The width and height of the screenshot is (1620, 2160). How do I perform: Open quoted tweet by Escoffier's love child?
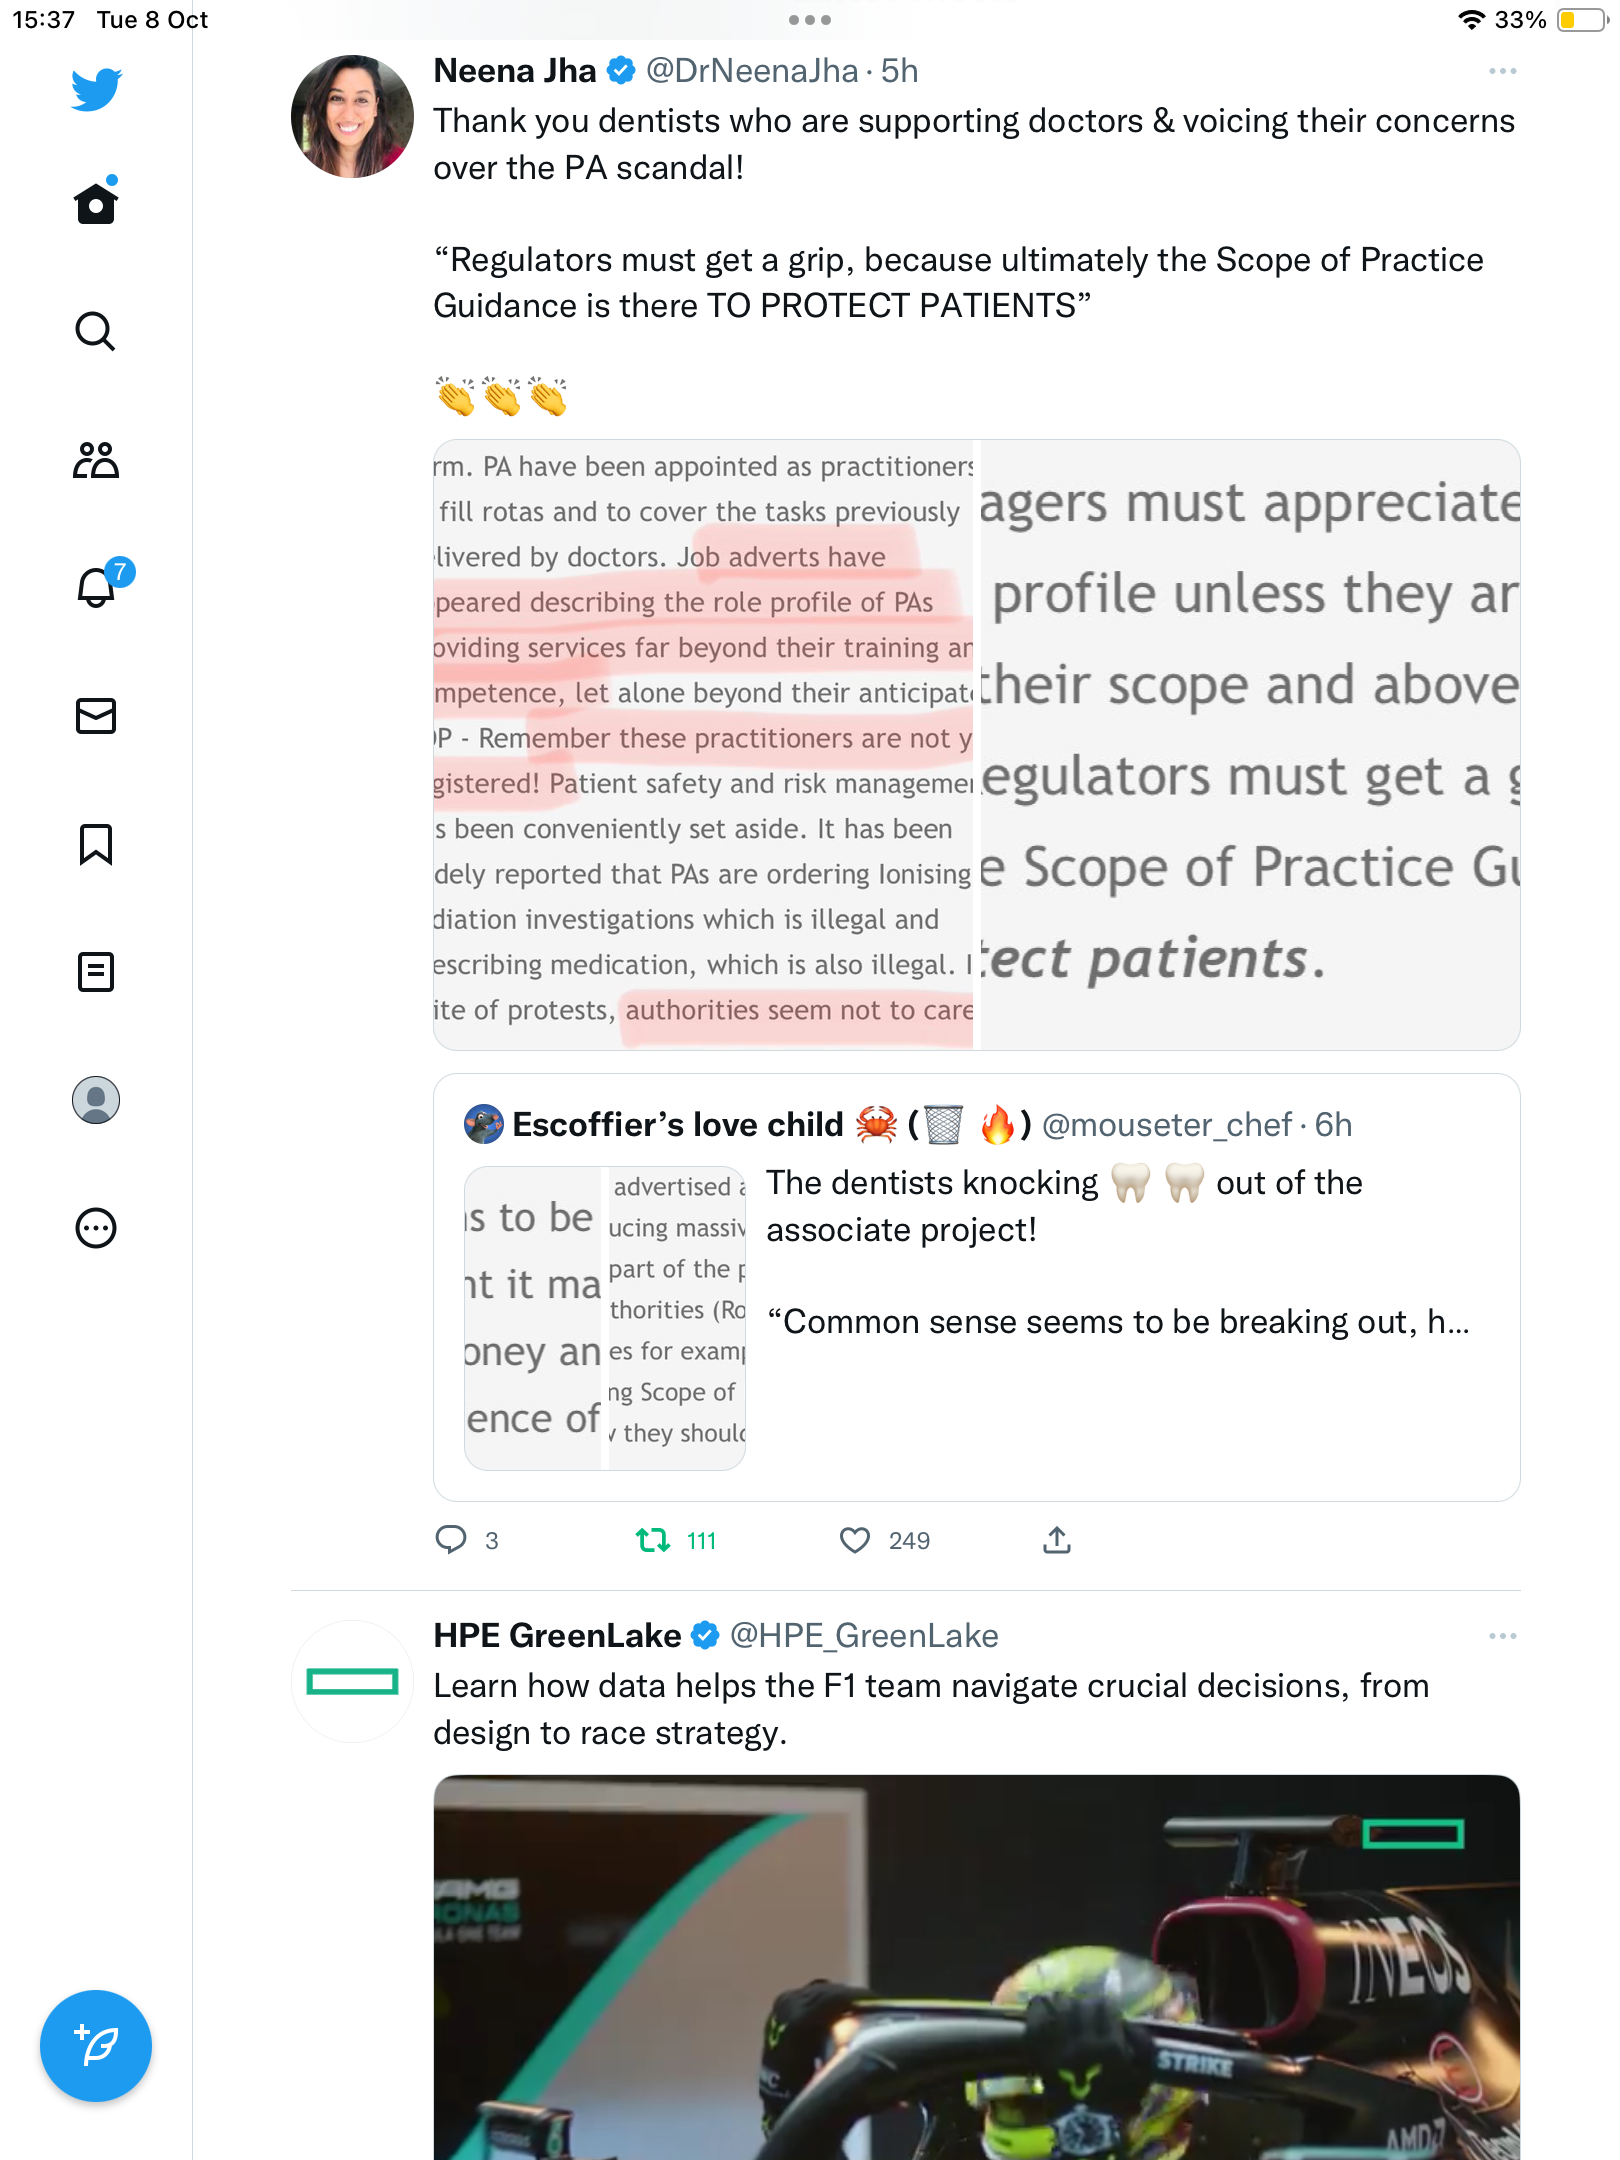tap(976, 1287)
